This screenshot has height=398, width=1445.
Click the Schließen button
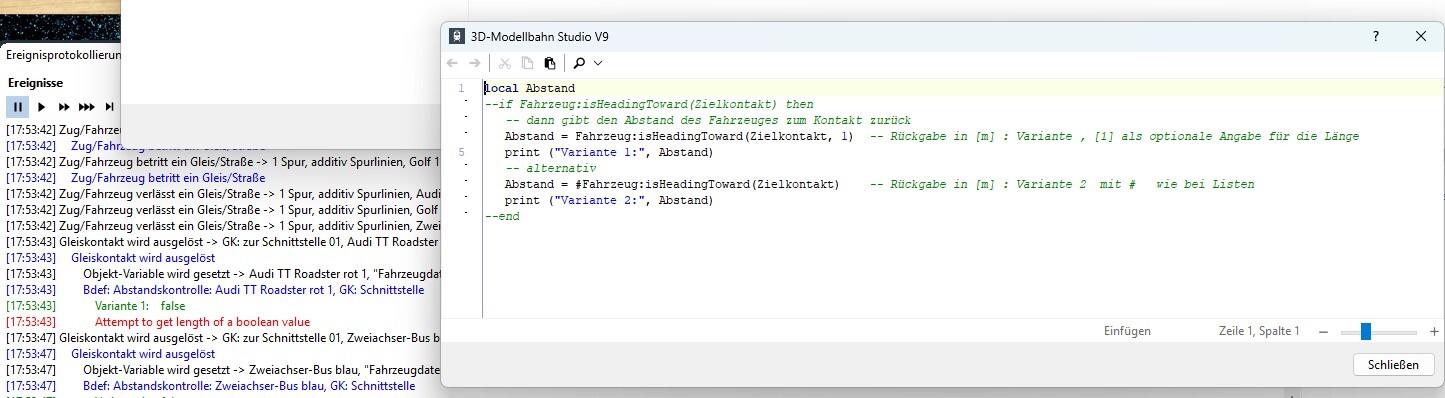[x=1393, y=365]
